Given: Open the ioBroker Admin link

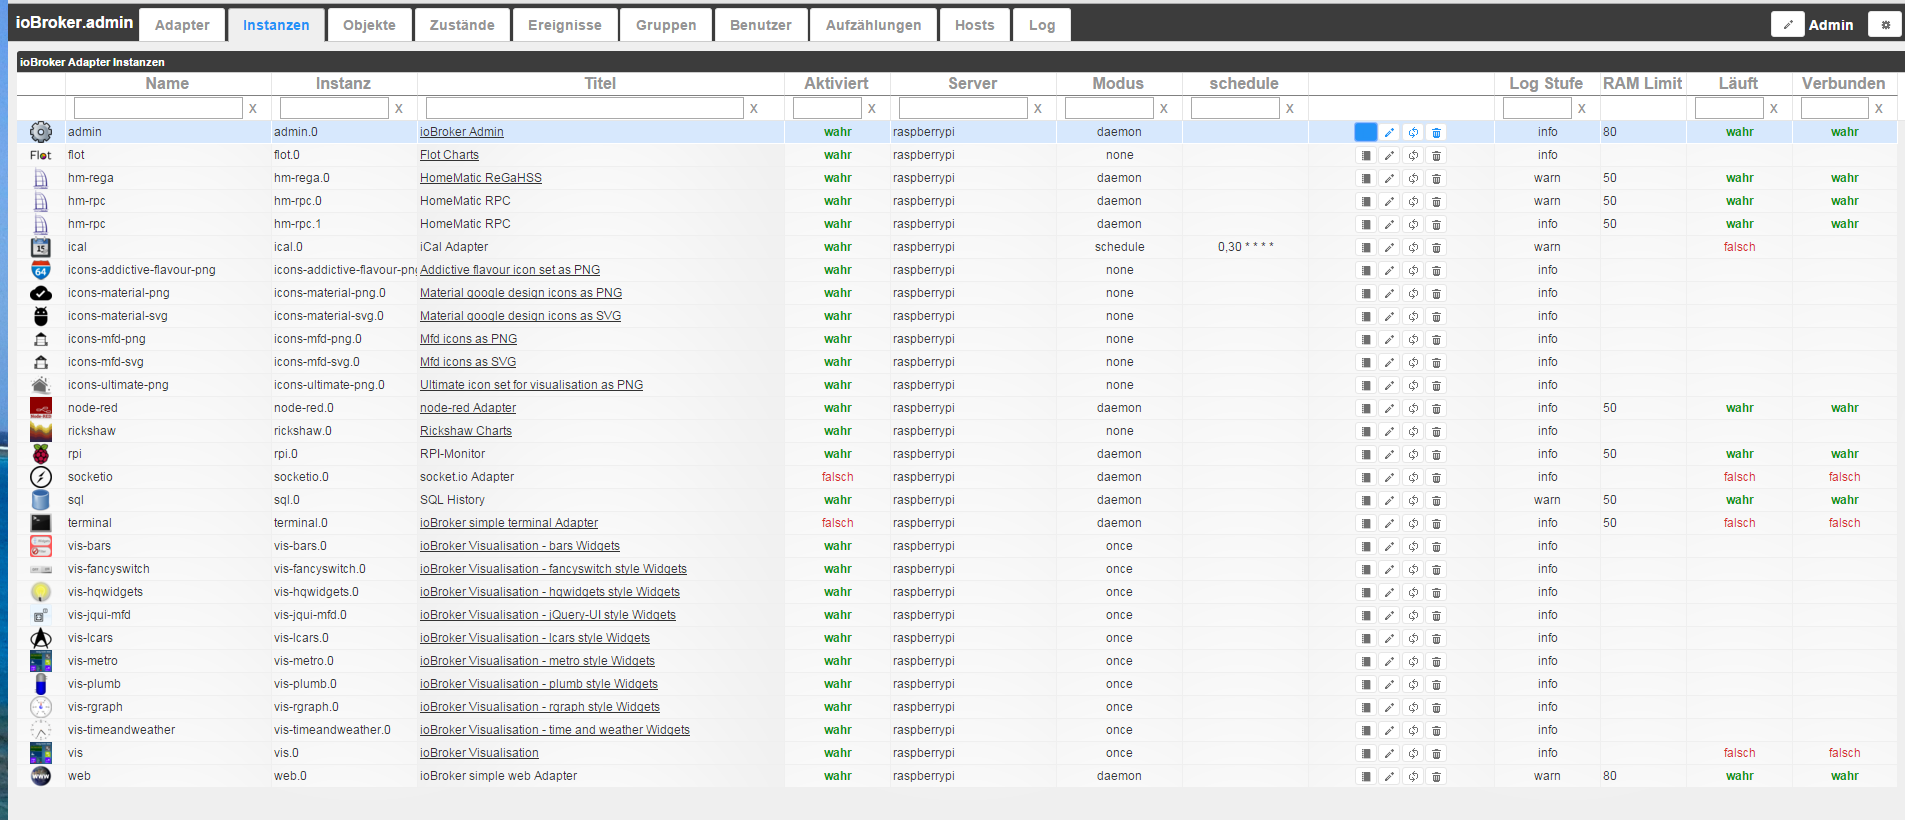Looking at the screenshot, I should tap(462, 132).
